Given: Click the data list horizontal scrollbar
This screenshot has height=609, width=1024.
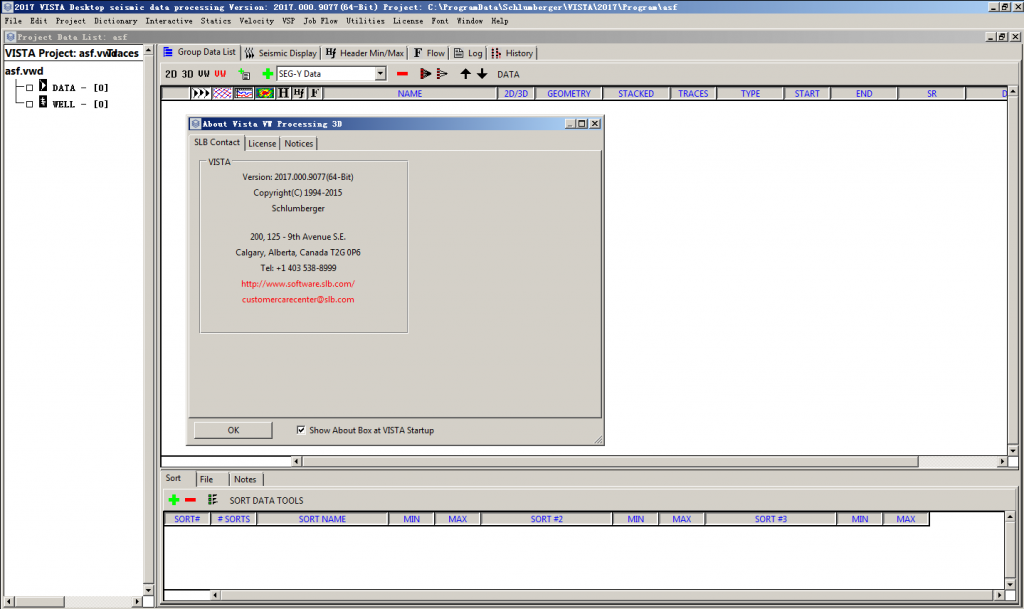Looking at the screenshot, I should (611, 461).
